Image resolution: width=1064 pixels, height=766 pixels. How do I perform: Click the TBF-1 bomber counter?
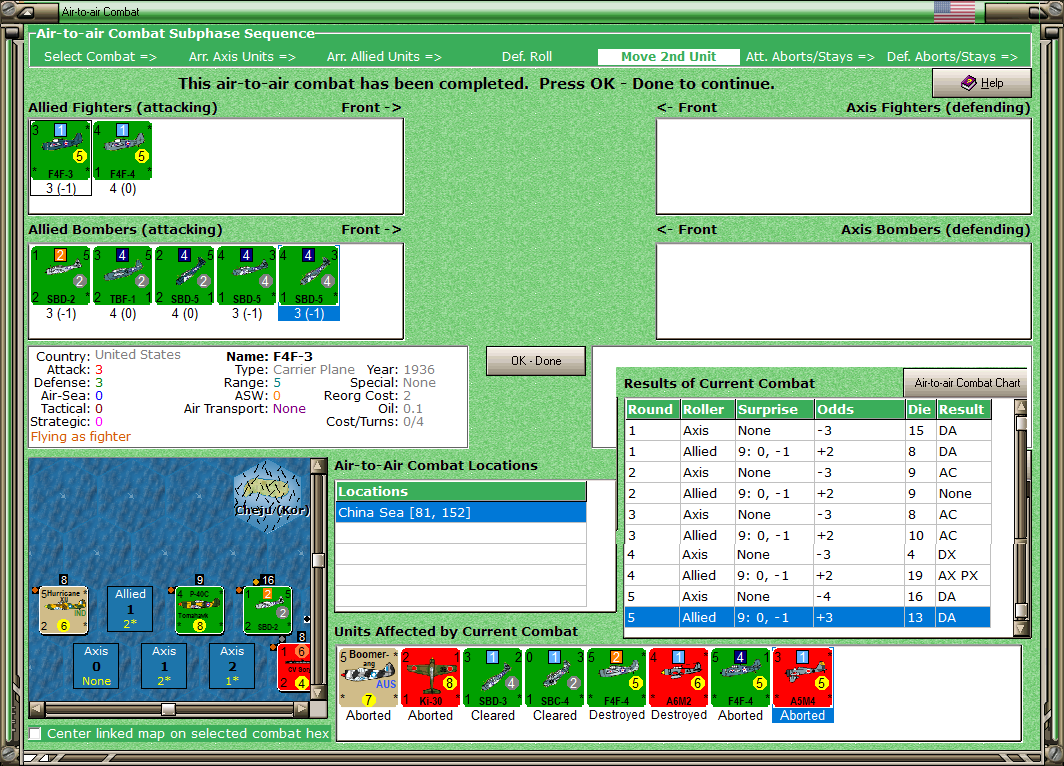(122, 275)
